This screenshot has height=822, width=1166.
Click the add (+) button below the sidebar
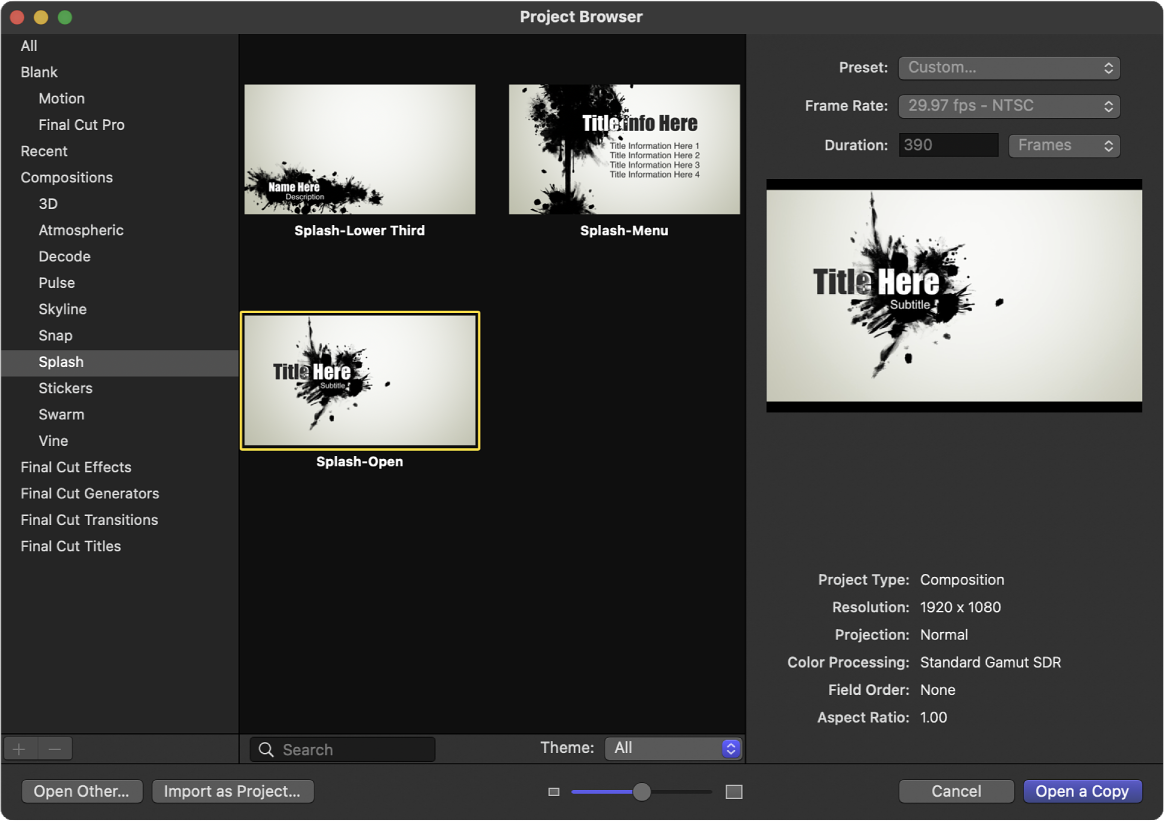point(19,748)
